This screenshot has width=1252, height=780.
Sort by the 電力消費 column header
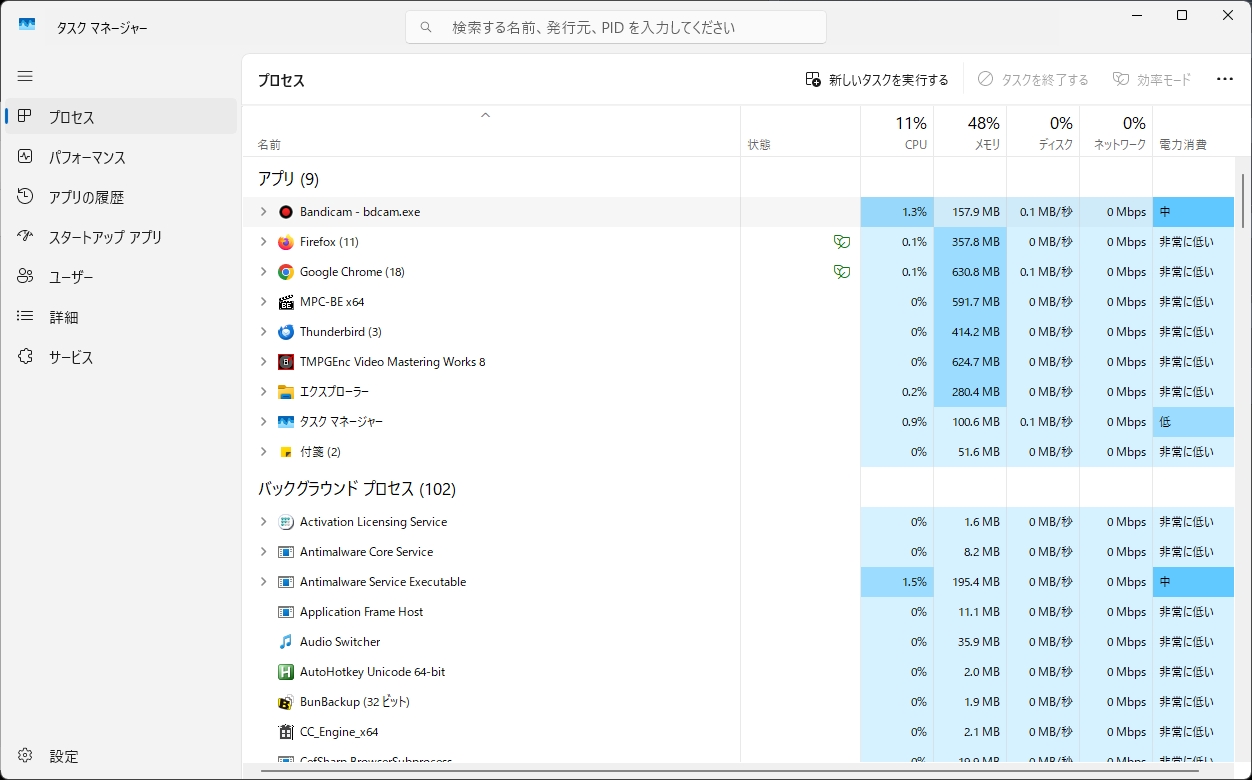(1193, 132)
